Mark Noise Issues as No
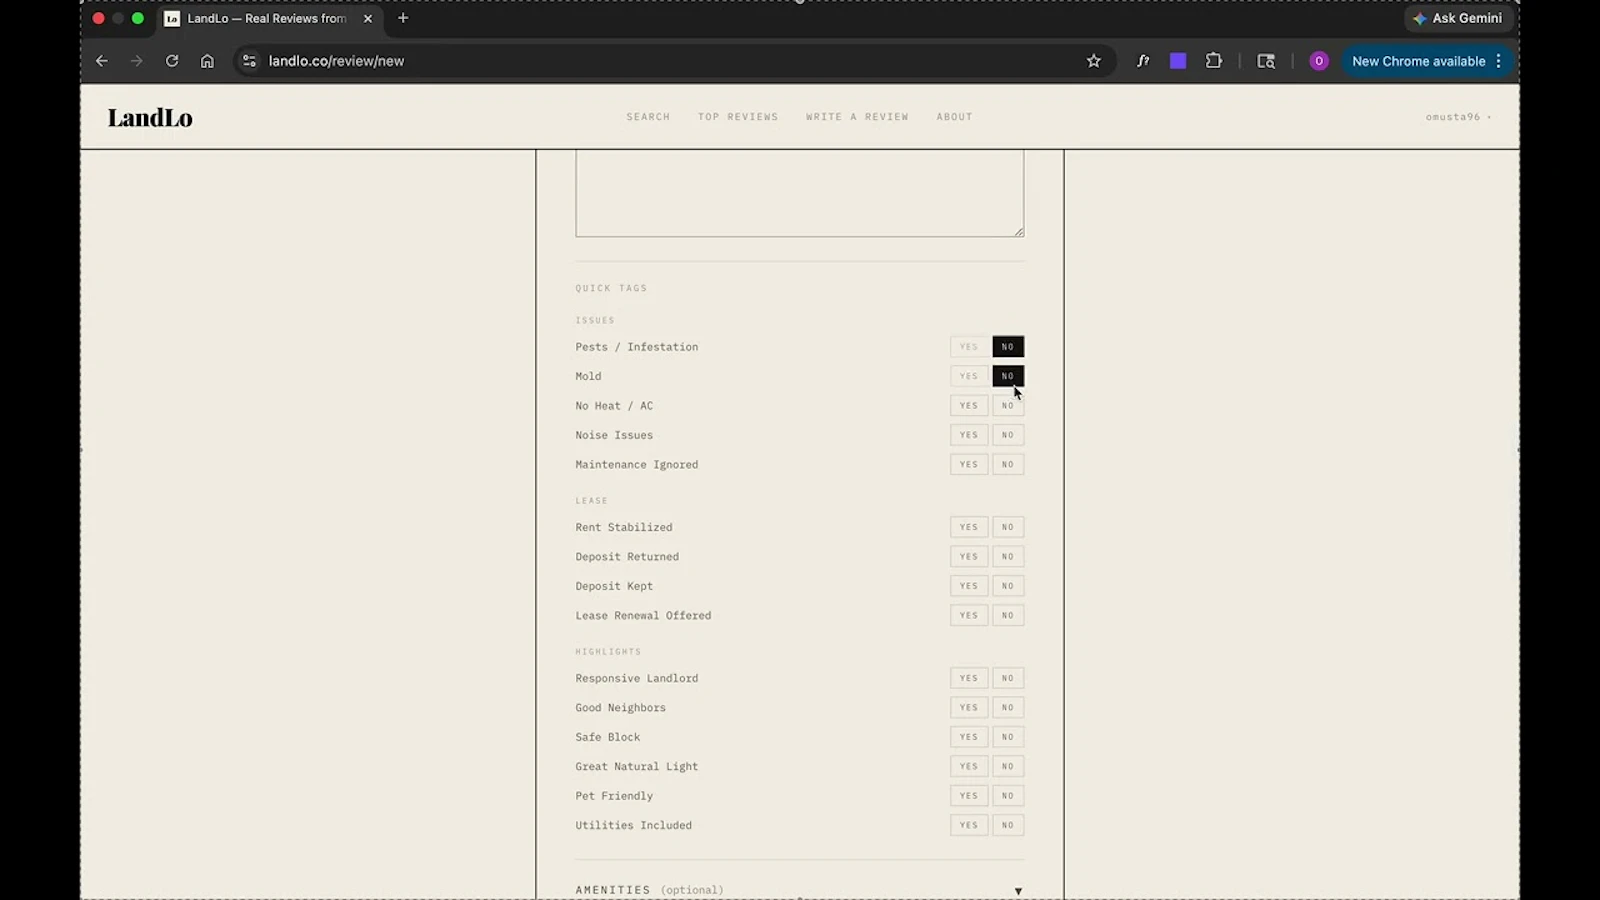 tap(1008, 435)
